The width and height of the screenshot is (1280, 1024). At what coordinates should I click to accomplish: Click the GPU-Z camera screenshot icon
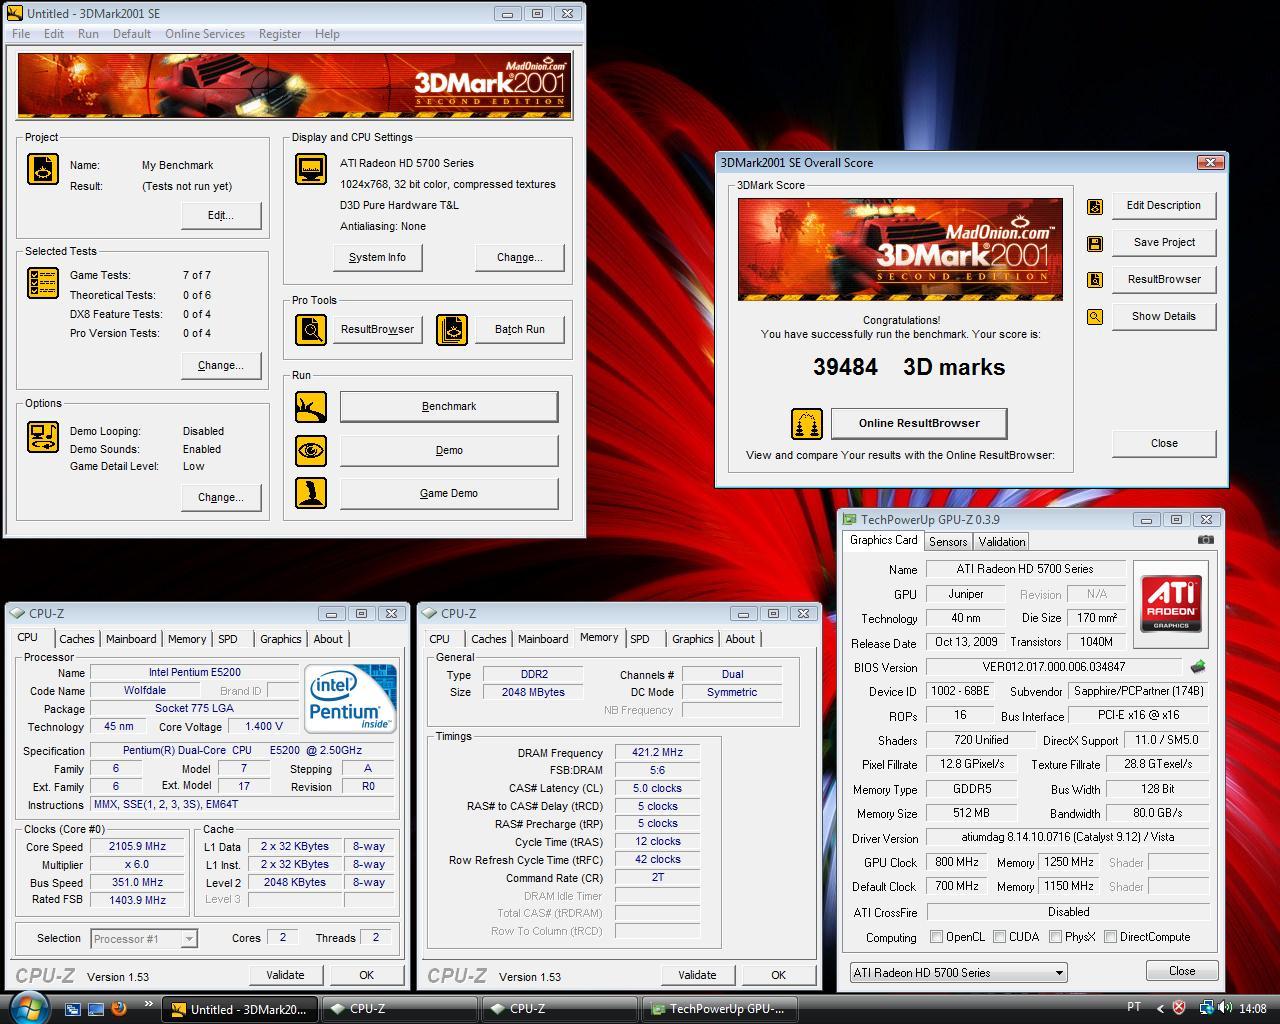[x=1206, y=540]
